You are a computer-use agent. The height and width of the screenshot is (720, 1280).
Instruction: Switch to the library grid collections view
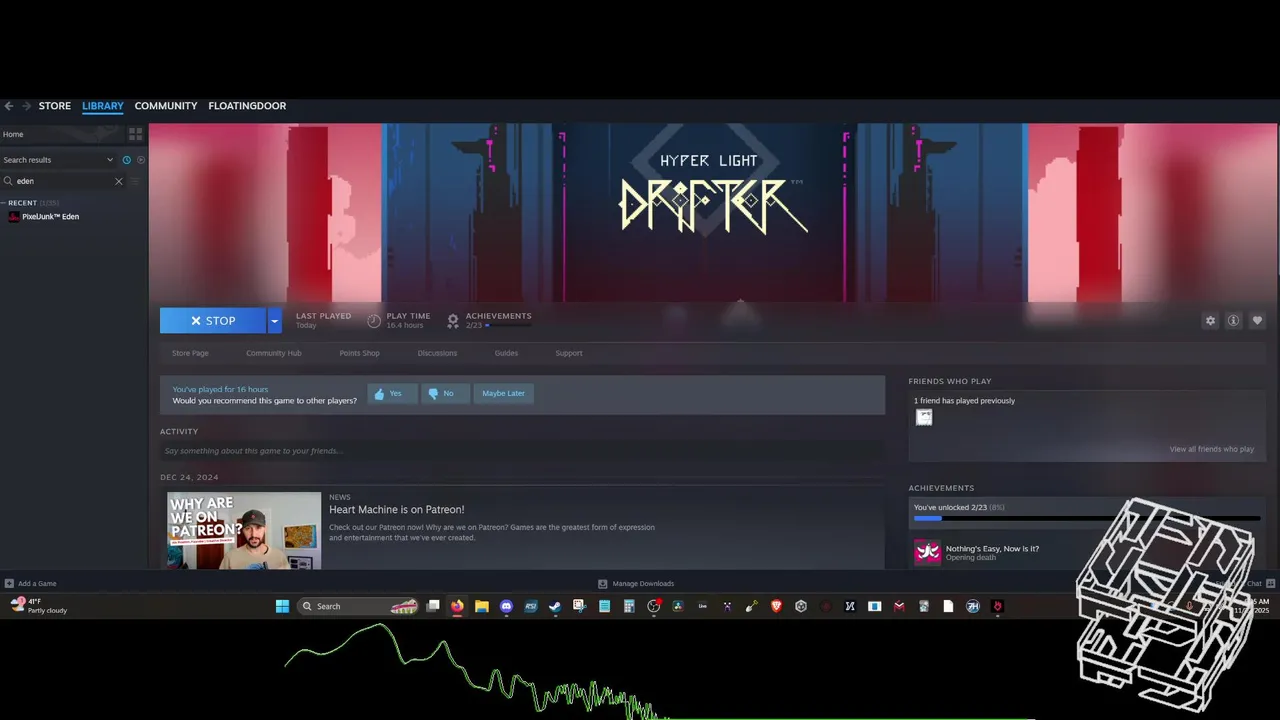[135, 134]
